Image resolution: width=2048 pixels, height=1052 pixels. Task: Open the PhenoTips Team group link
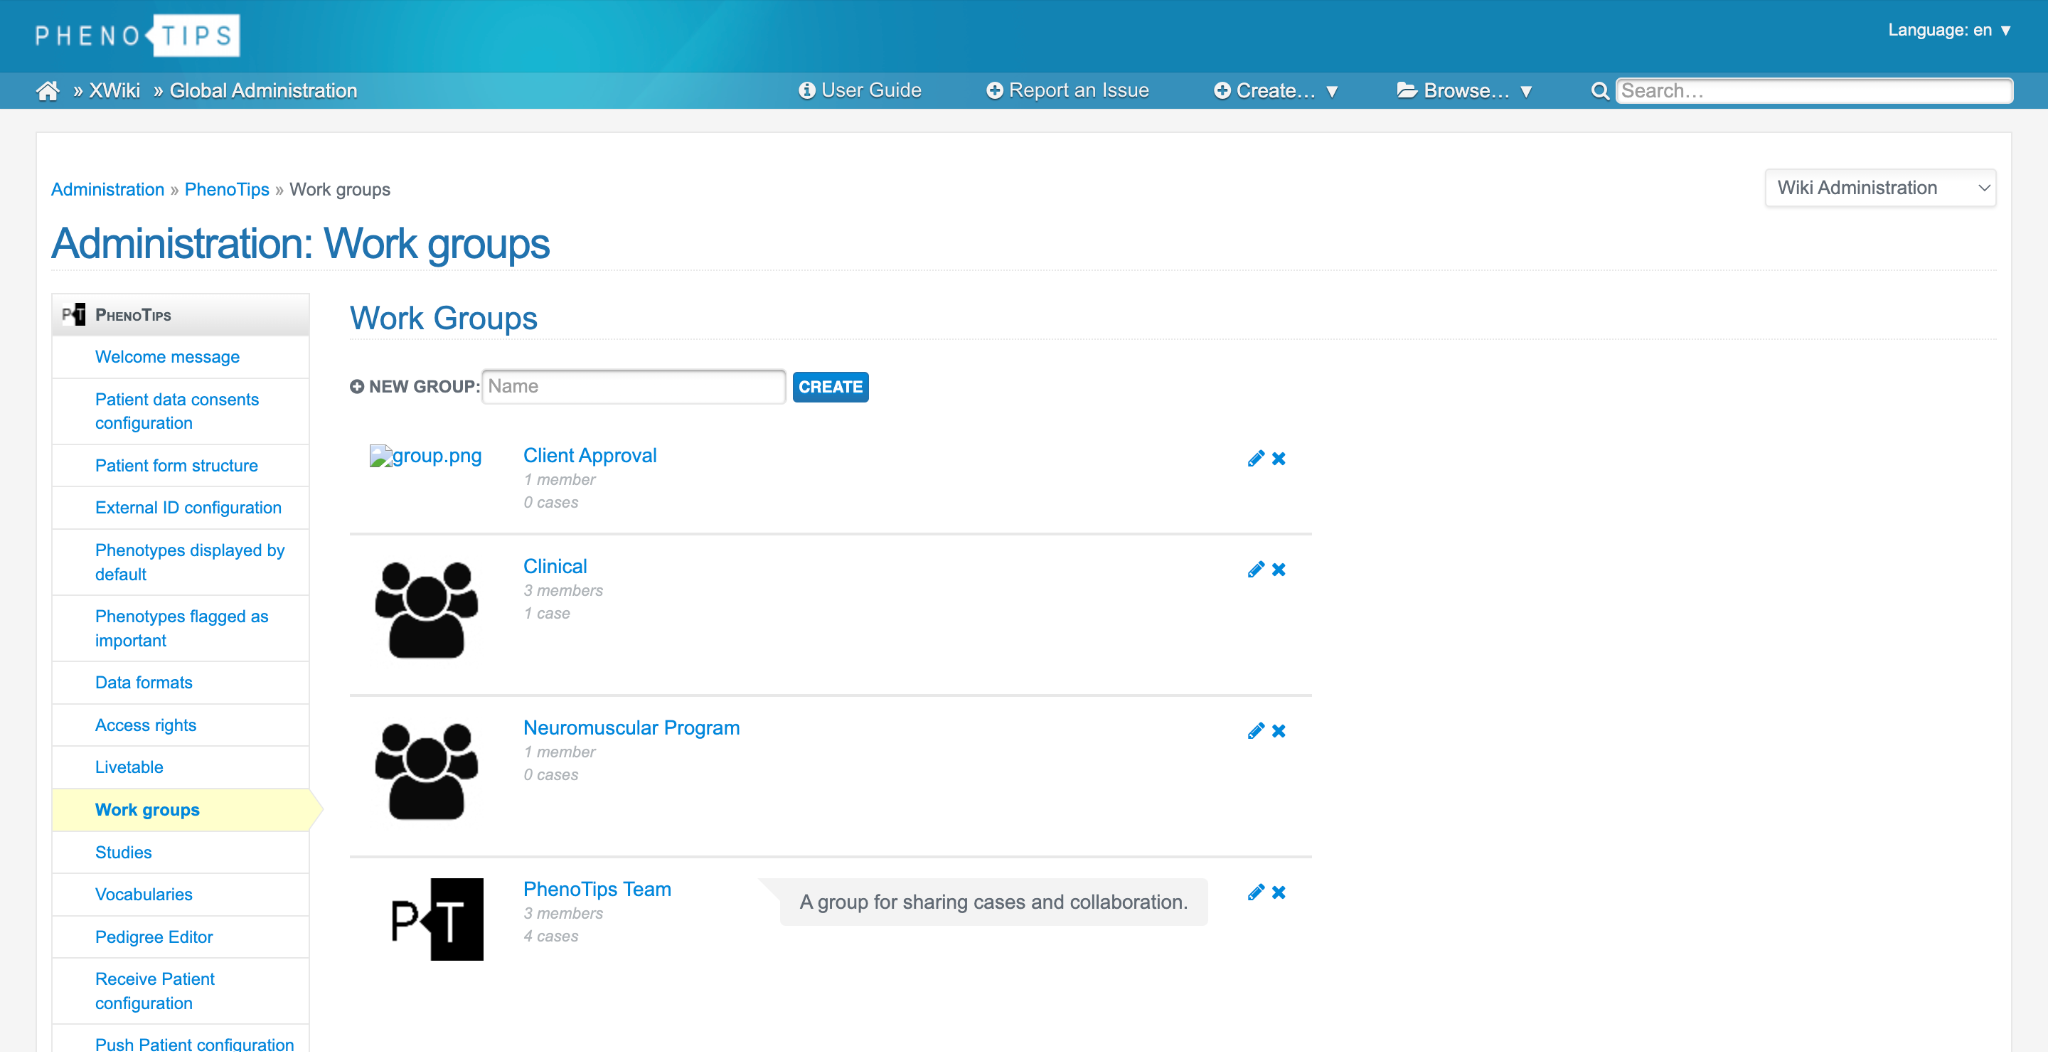pyautogui.click(x=597, y=890)
